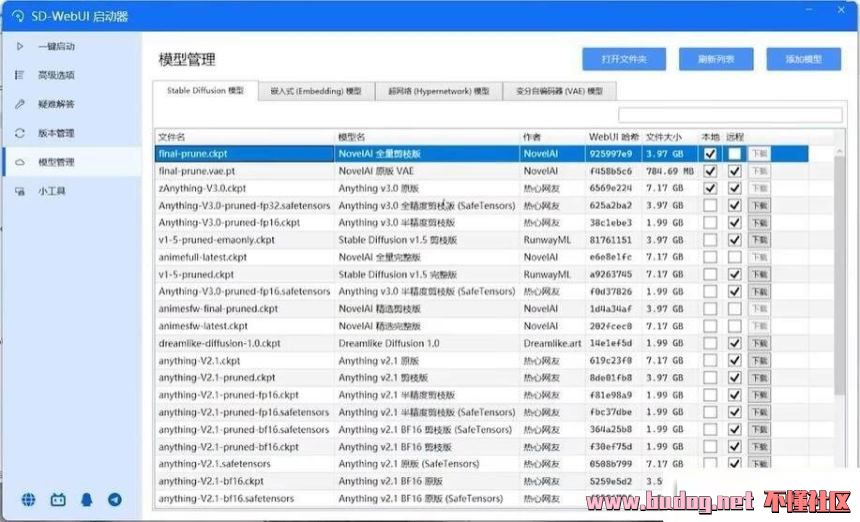
Task: Download Anything-V3.0-pruned-fp32.safetensors with its 下载 button
Action: click(760, 206)
